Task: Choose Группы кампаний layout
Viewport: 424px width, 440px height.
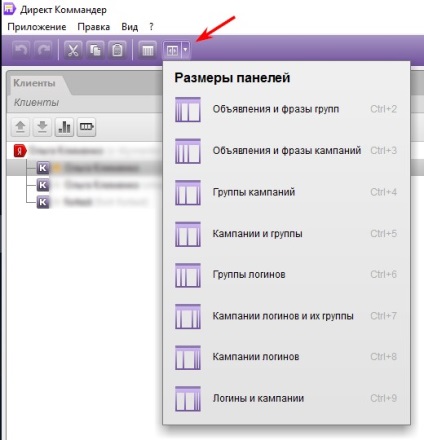Action: (286, 192)
